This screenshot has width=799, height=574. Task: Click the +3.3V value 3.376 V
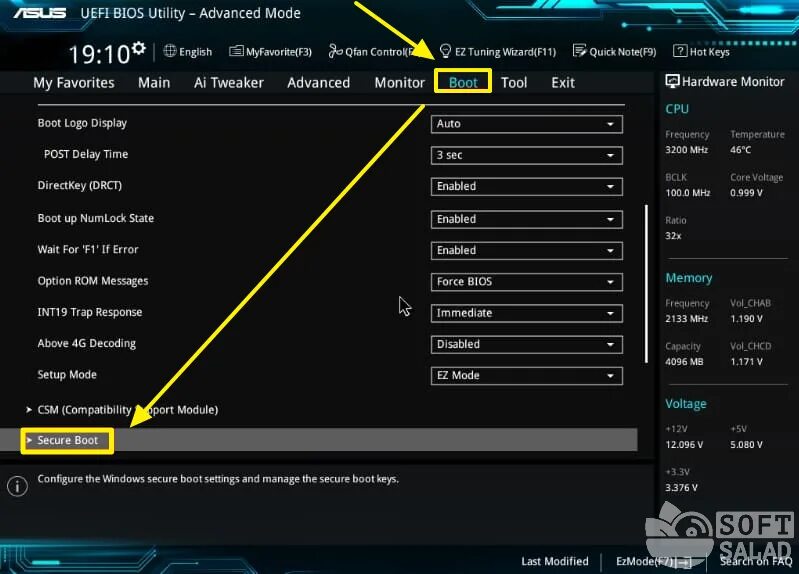click(681, 488)
